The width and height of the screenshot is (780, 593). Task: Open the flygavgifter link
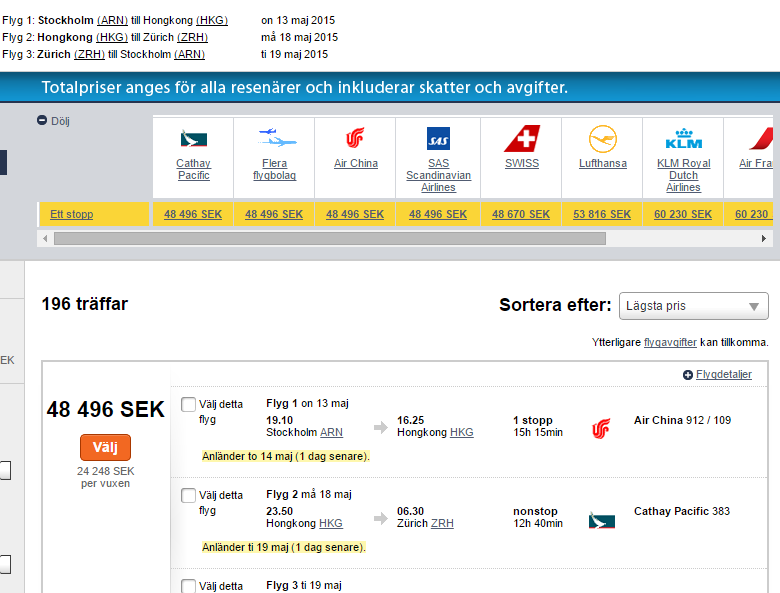tap(670, 342)
